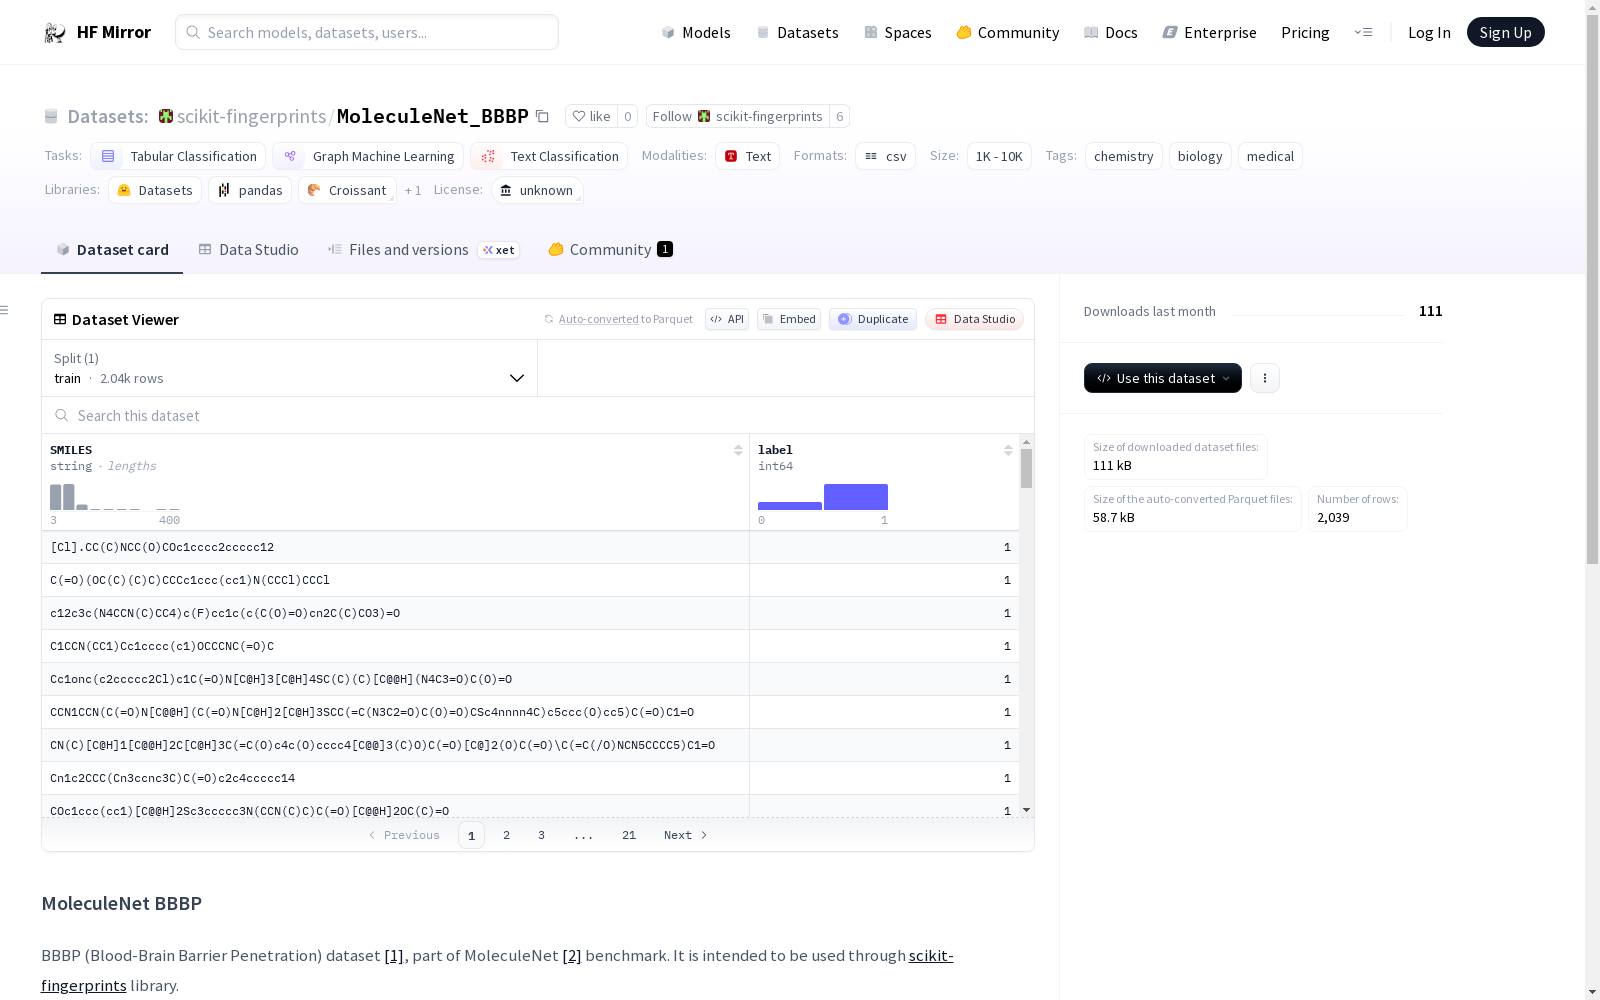Click the unknown license tag
The height and width of the screenshot is (1000, 1600).
pyautogui.click(x=537, y=190)
